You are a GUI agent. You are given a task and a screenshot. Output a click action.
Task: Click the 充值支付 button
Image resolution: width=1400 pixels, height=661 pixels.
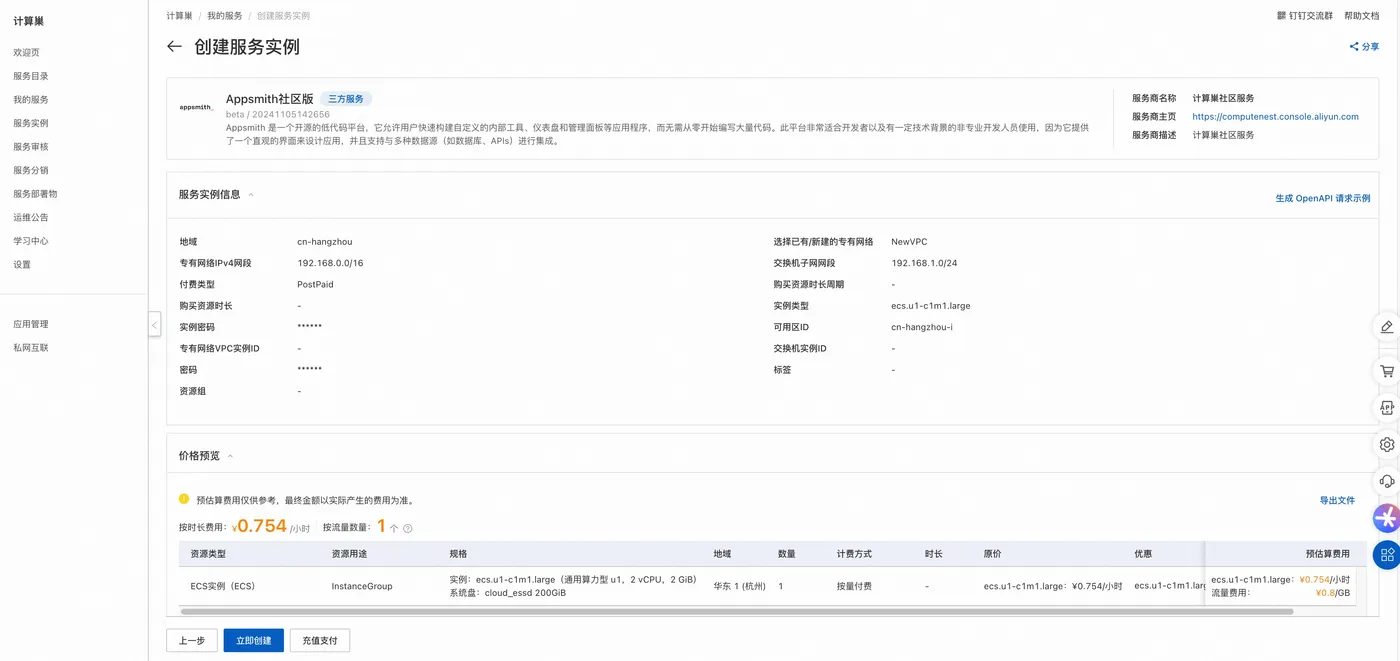pyautogui.click(x=320, y=641)
